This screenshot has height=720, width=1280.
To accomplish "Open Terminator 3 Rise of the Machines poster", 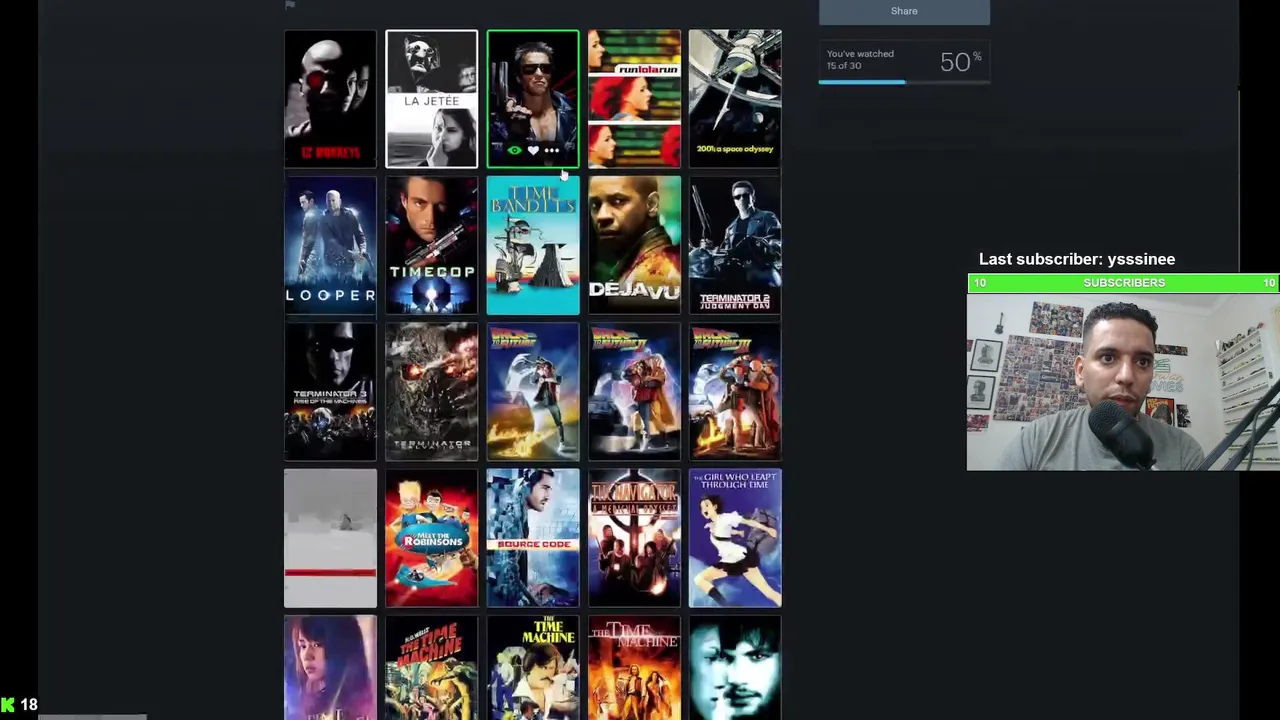I will click(x=330, y=392).
